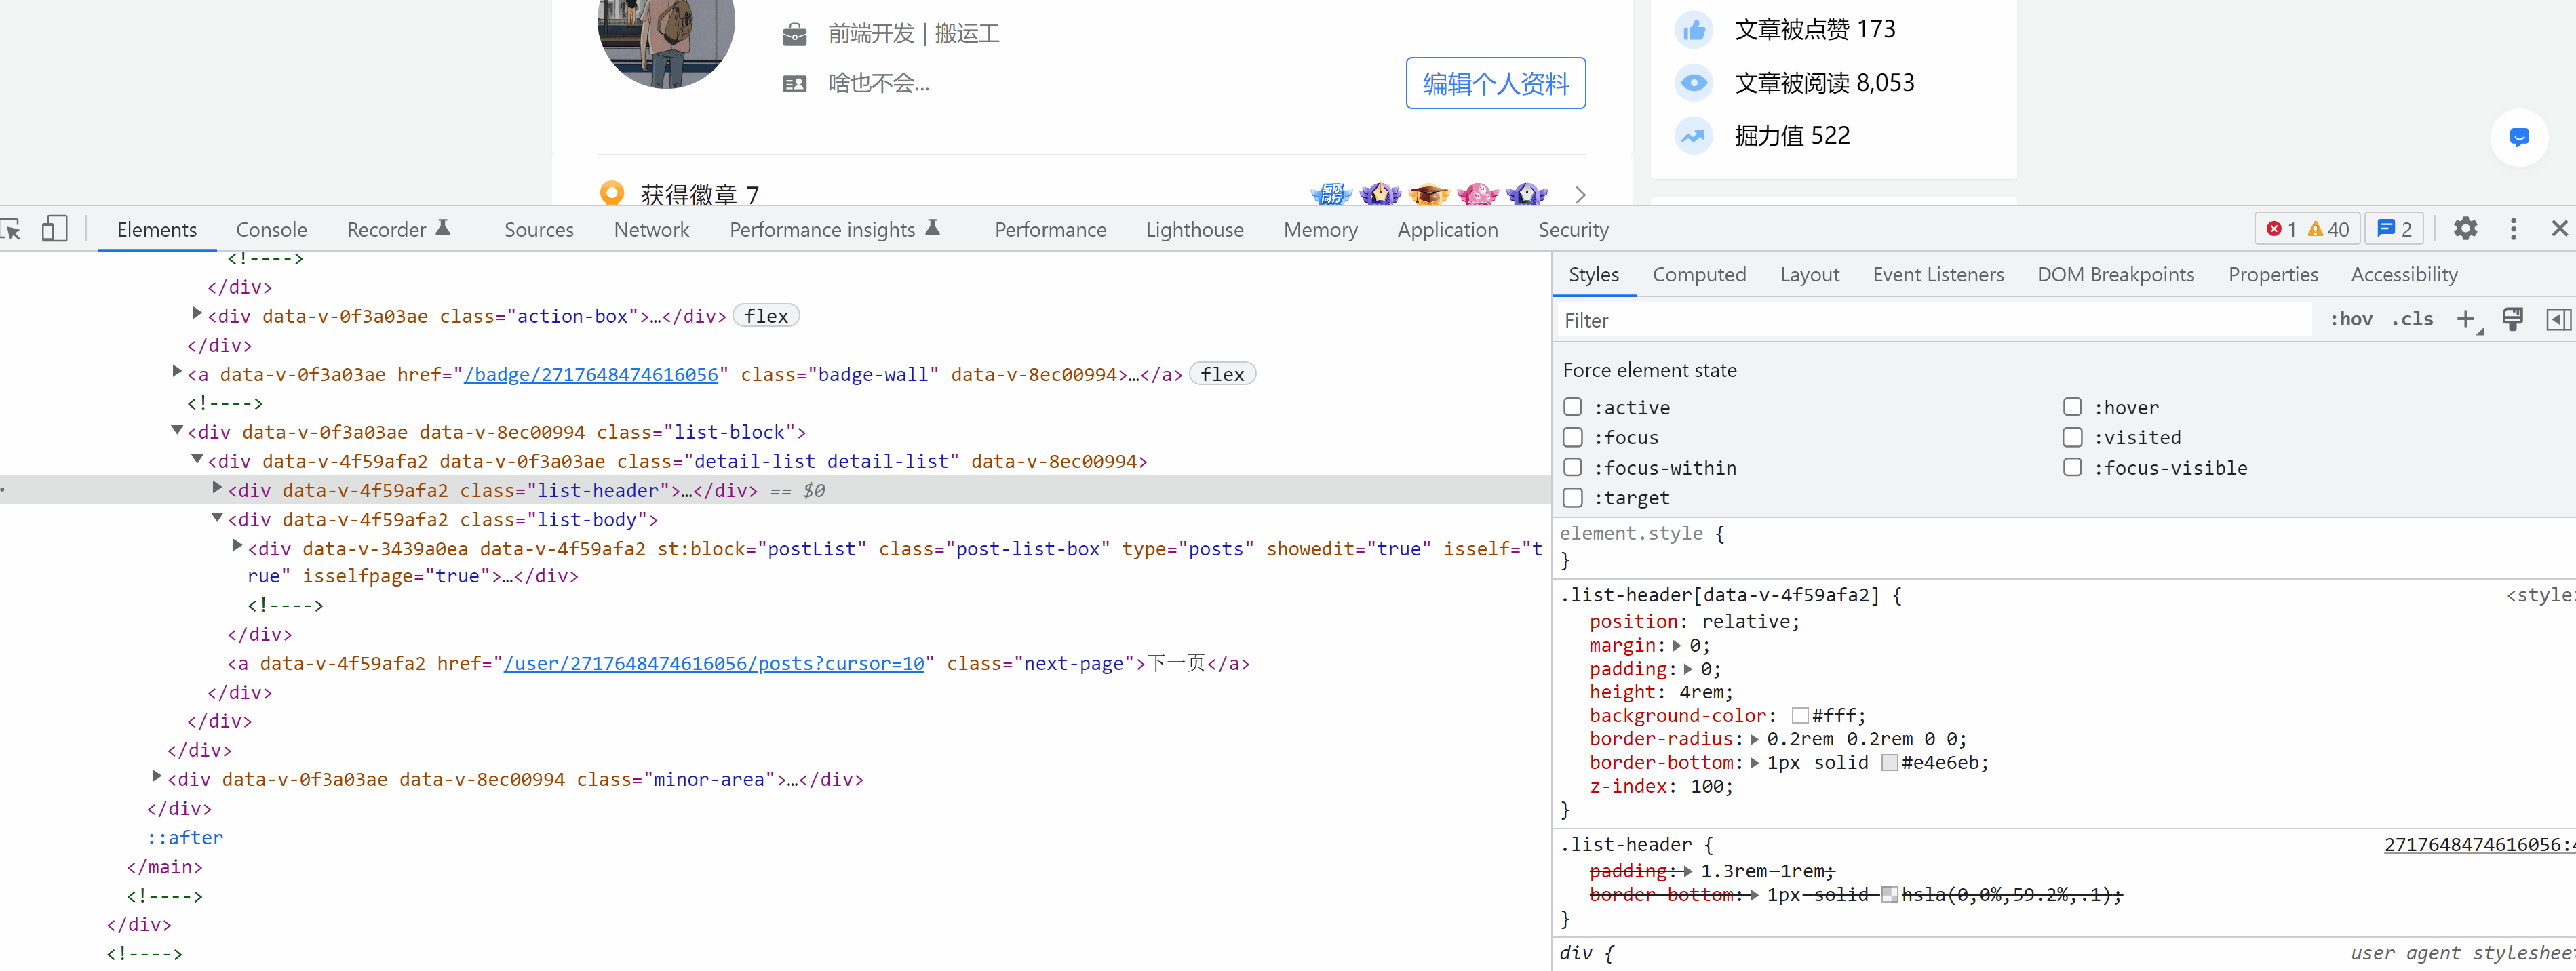Enable the :hover force state checkbox
Image resolution: width=2576 pixels, height=971 pixels.
(x=2072, y=407)
